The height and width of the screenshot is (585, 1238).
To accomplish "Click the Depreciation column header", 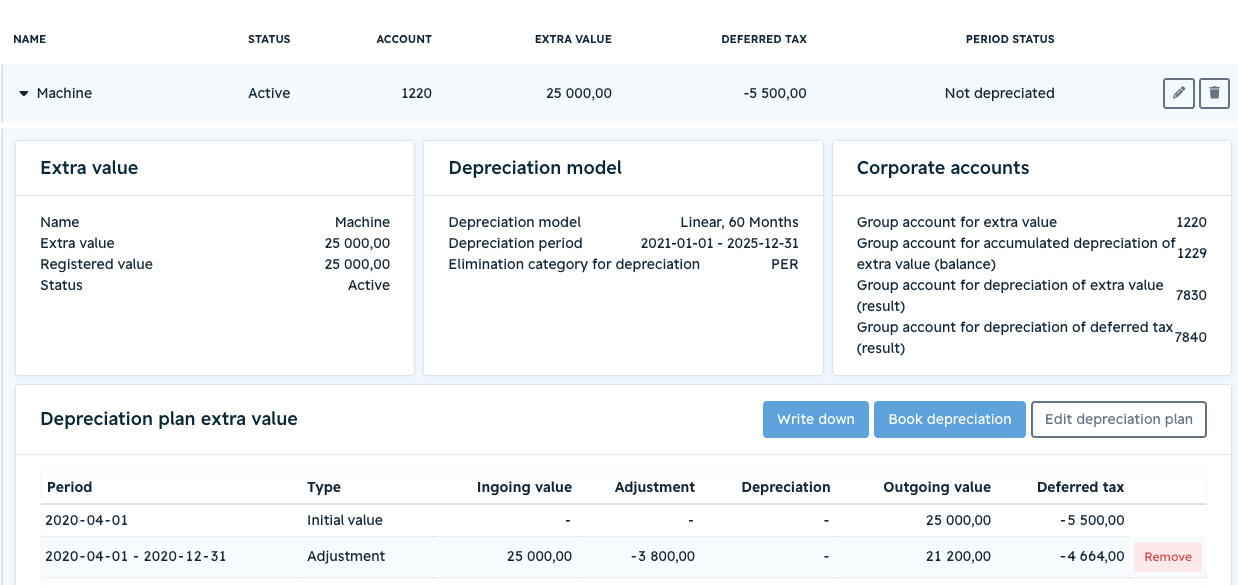I will [x=786, y=487].
